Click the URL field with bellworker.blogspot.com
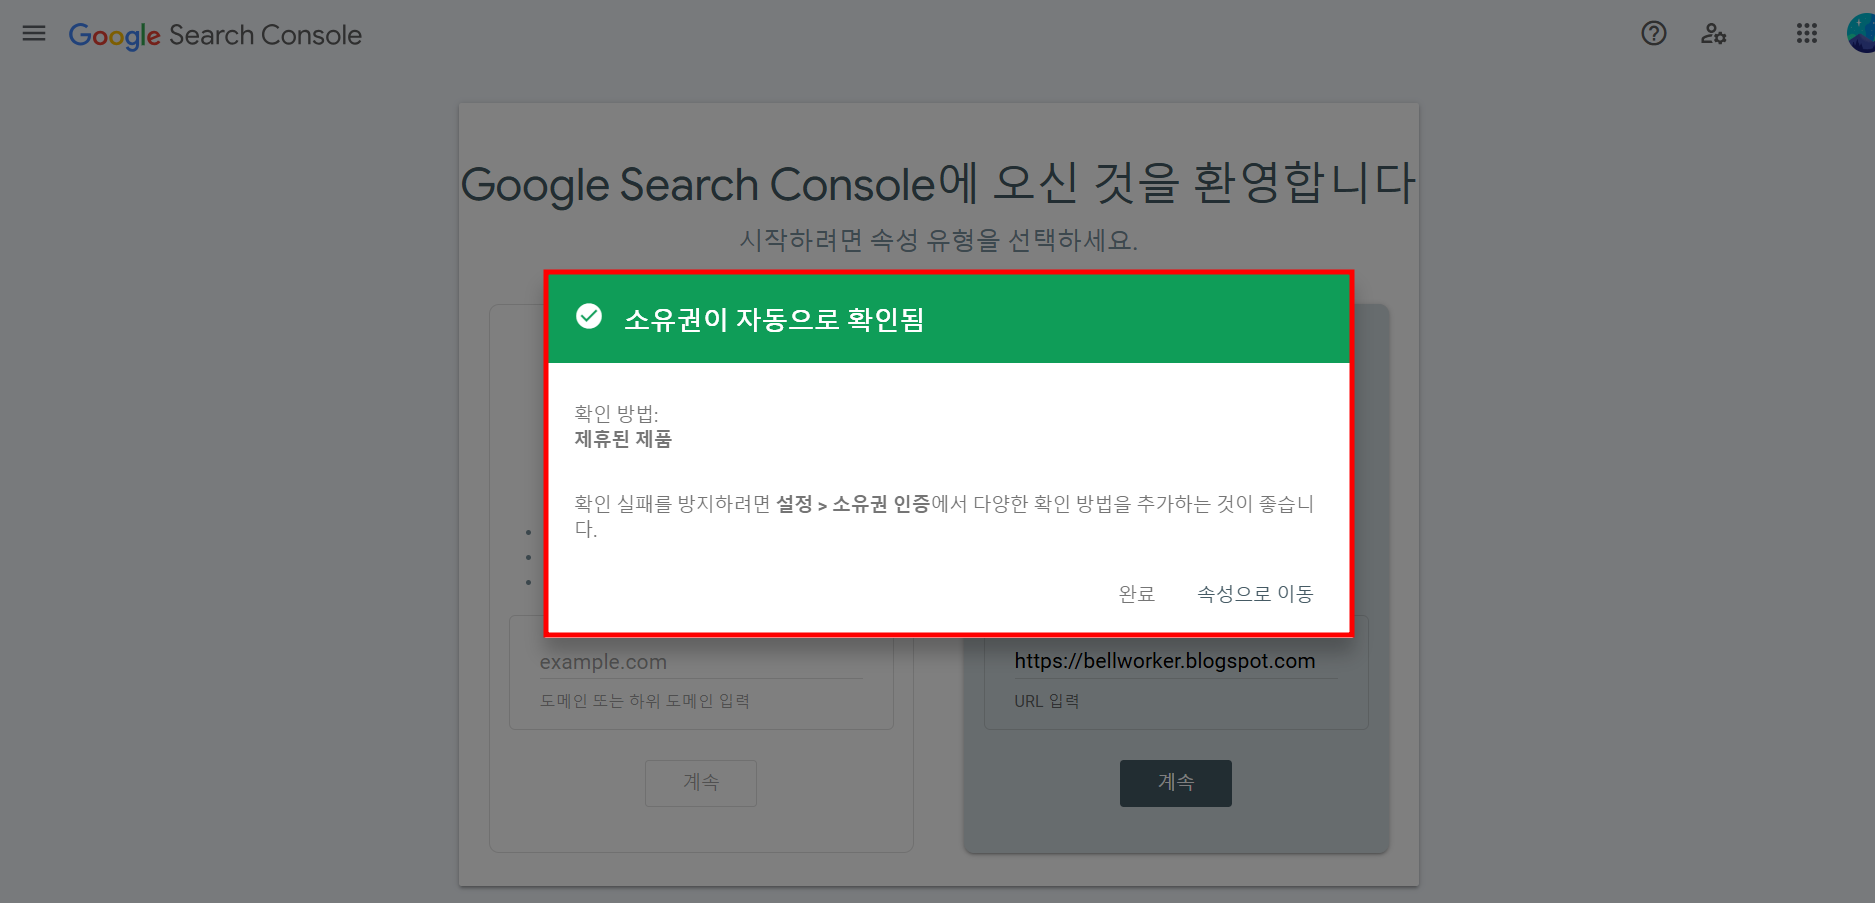1875x903 pixels. [x=1175, y=661]
